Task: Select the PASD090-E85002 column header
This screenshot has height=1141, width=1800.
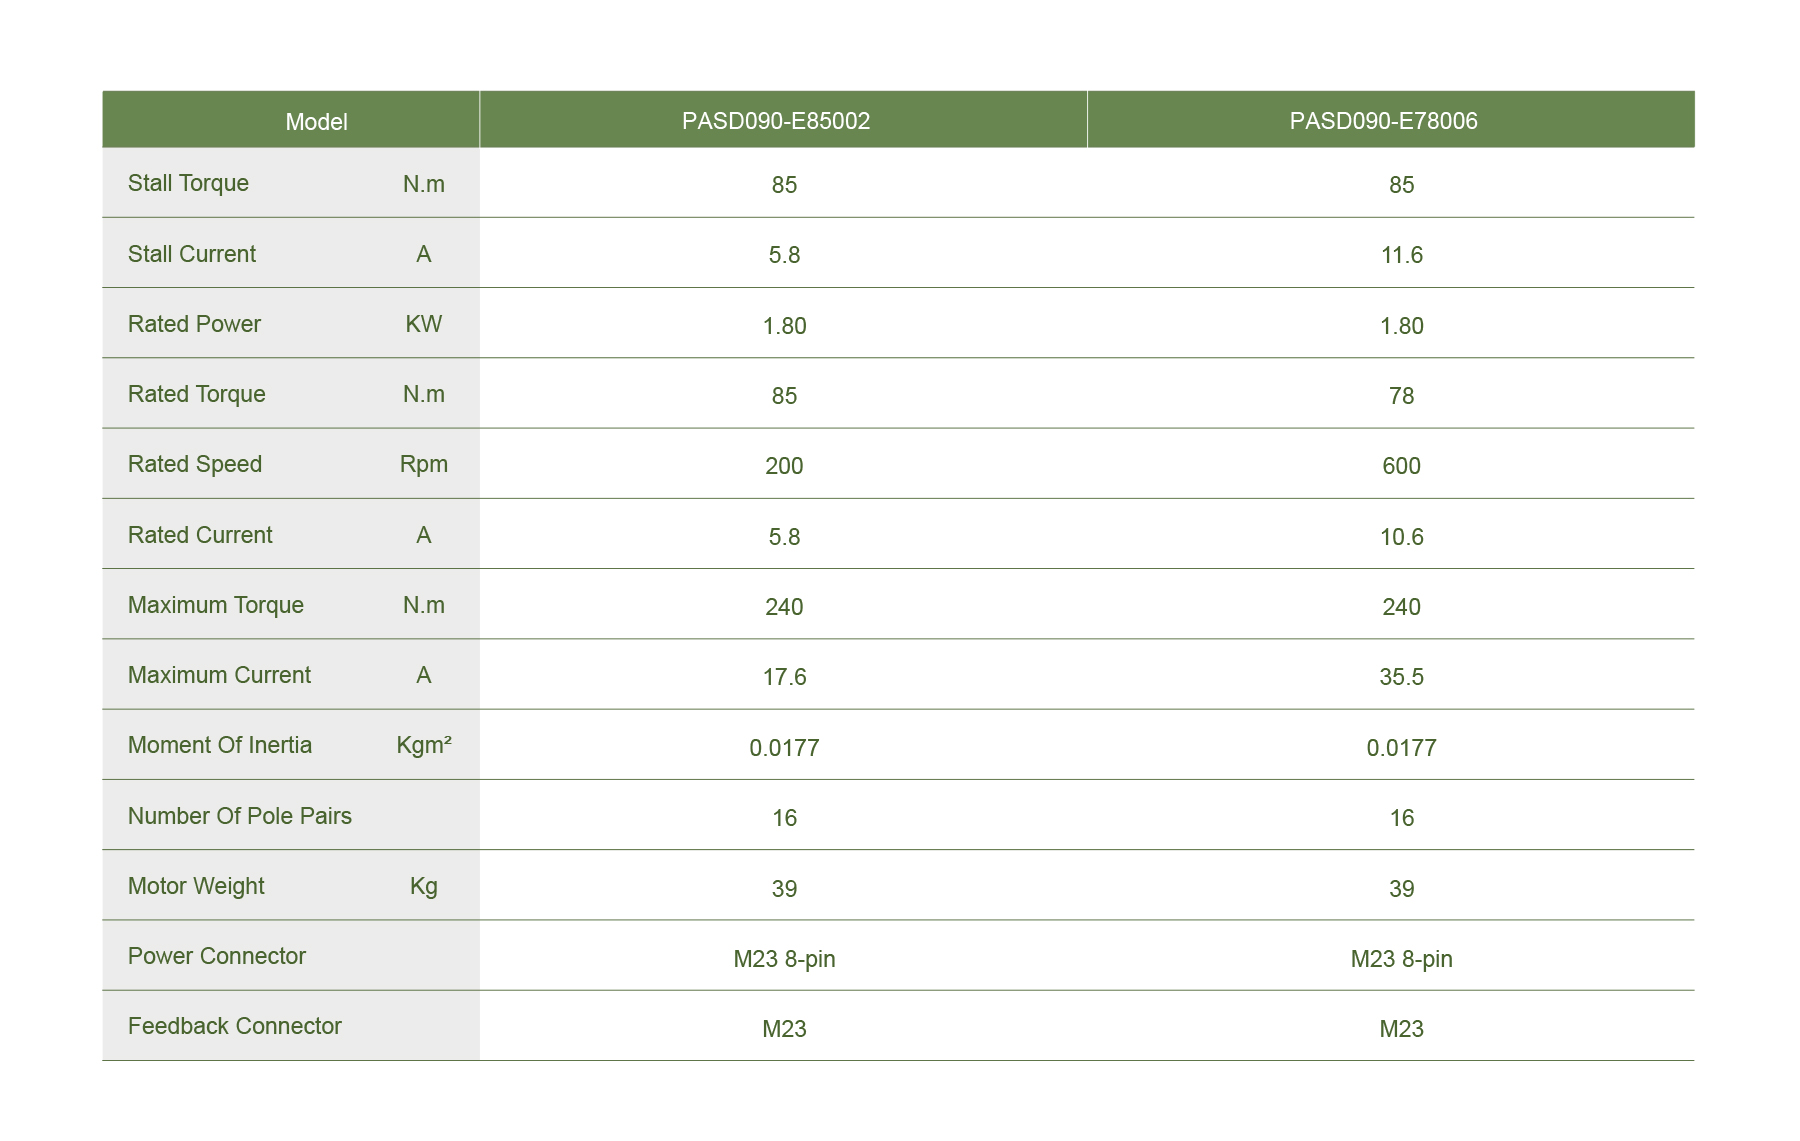Action: point(776,121)
